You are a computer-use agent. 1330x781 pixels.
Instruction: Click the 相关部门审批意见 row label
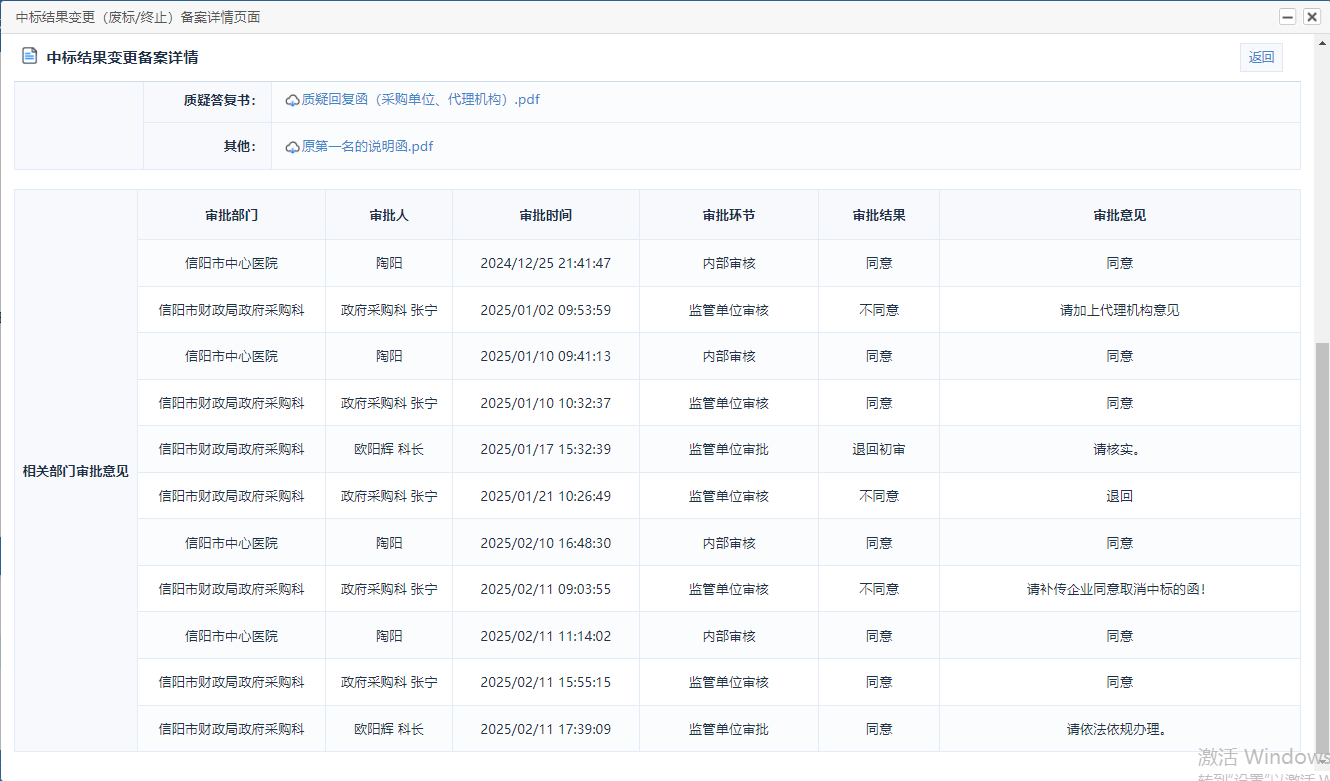point(76,471)
